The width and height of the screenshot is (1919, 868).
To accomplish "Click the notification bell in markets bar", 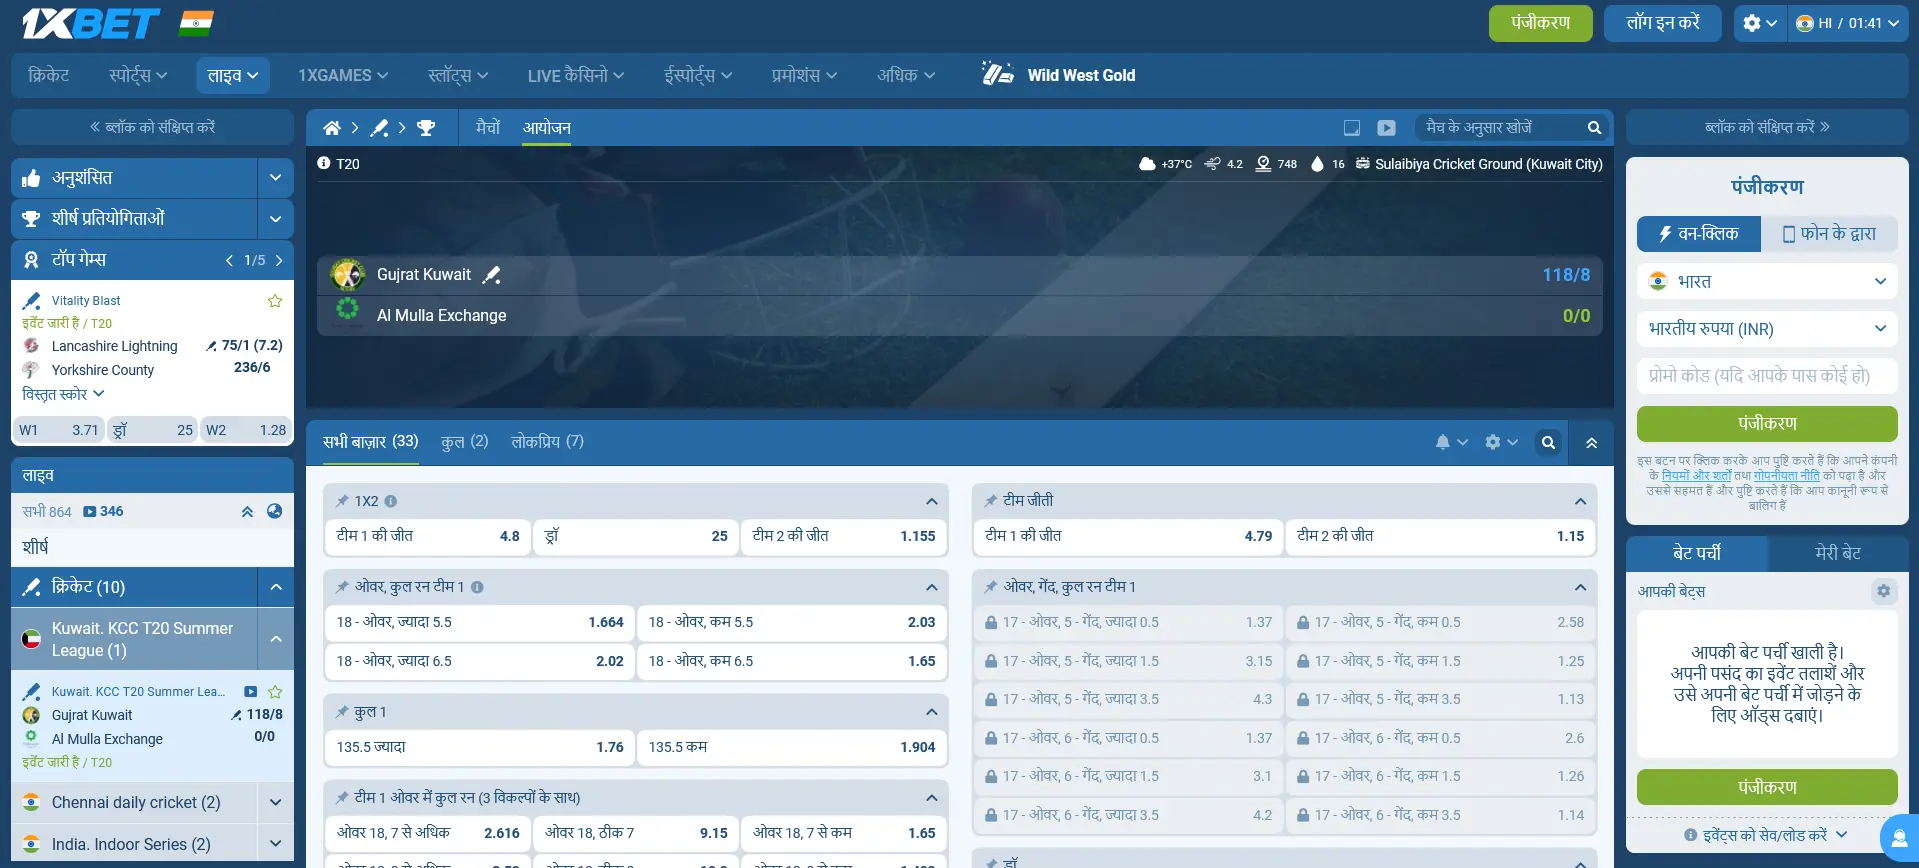I will pos(1442,442).
